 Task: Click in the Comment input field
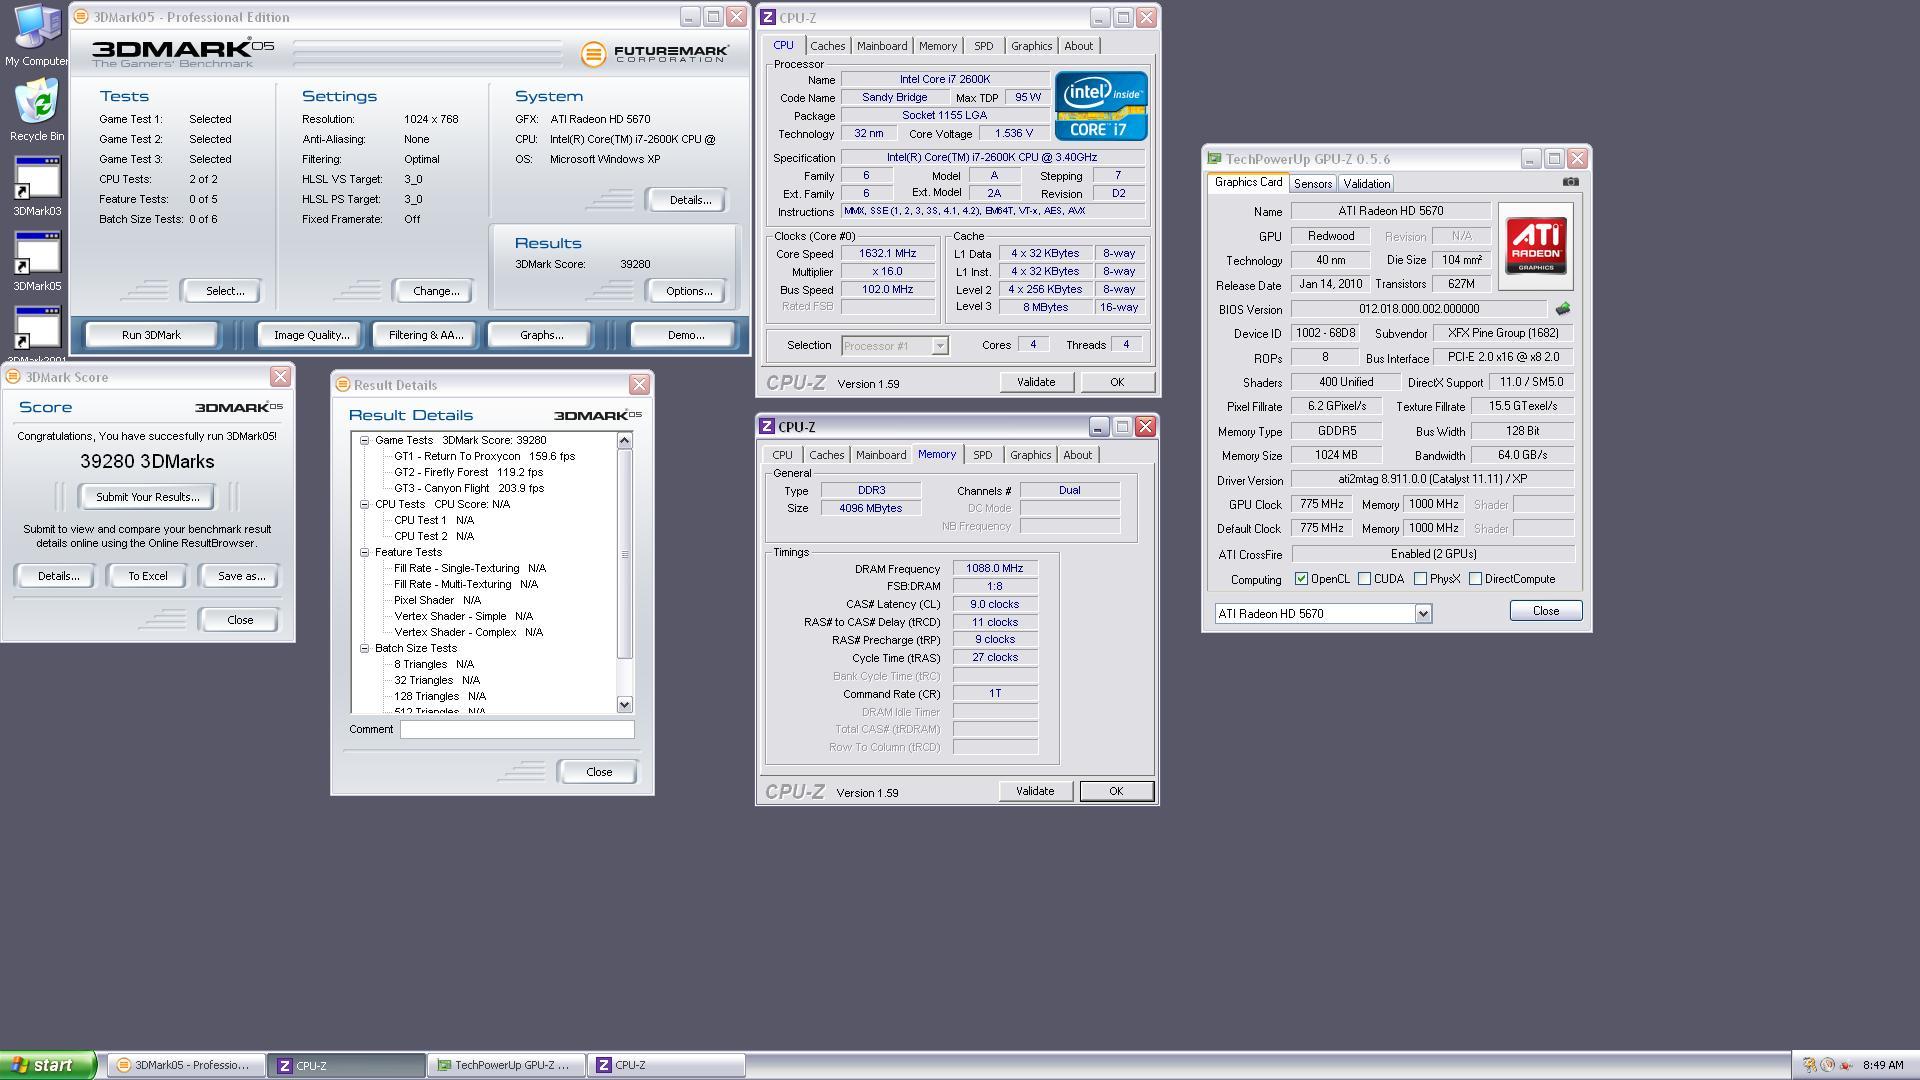[517, 729]
